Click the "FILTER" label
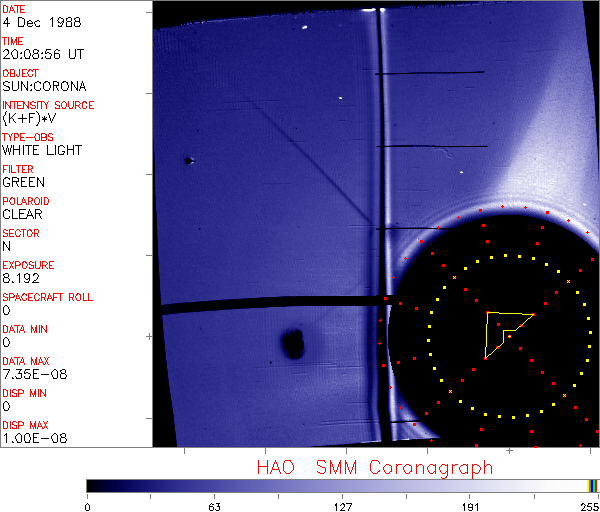 (18, 169)
